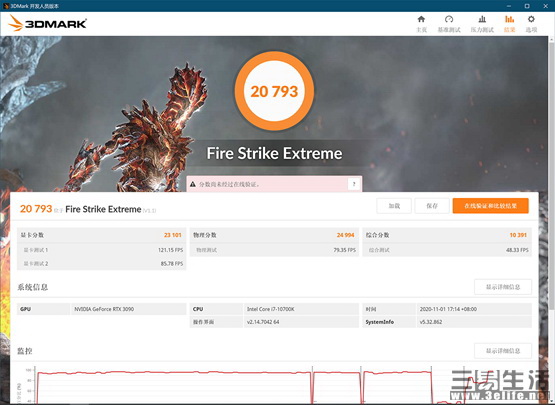This screenshot has width=555, height=405.
Task: Click orange validate and compare online button
Action: (x=491, y=206)
